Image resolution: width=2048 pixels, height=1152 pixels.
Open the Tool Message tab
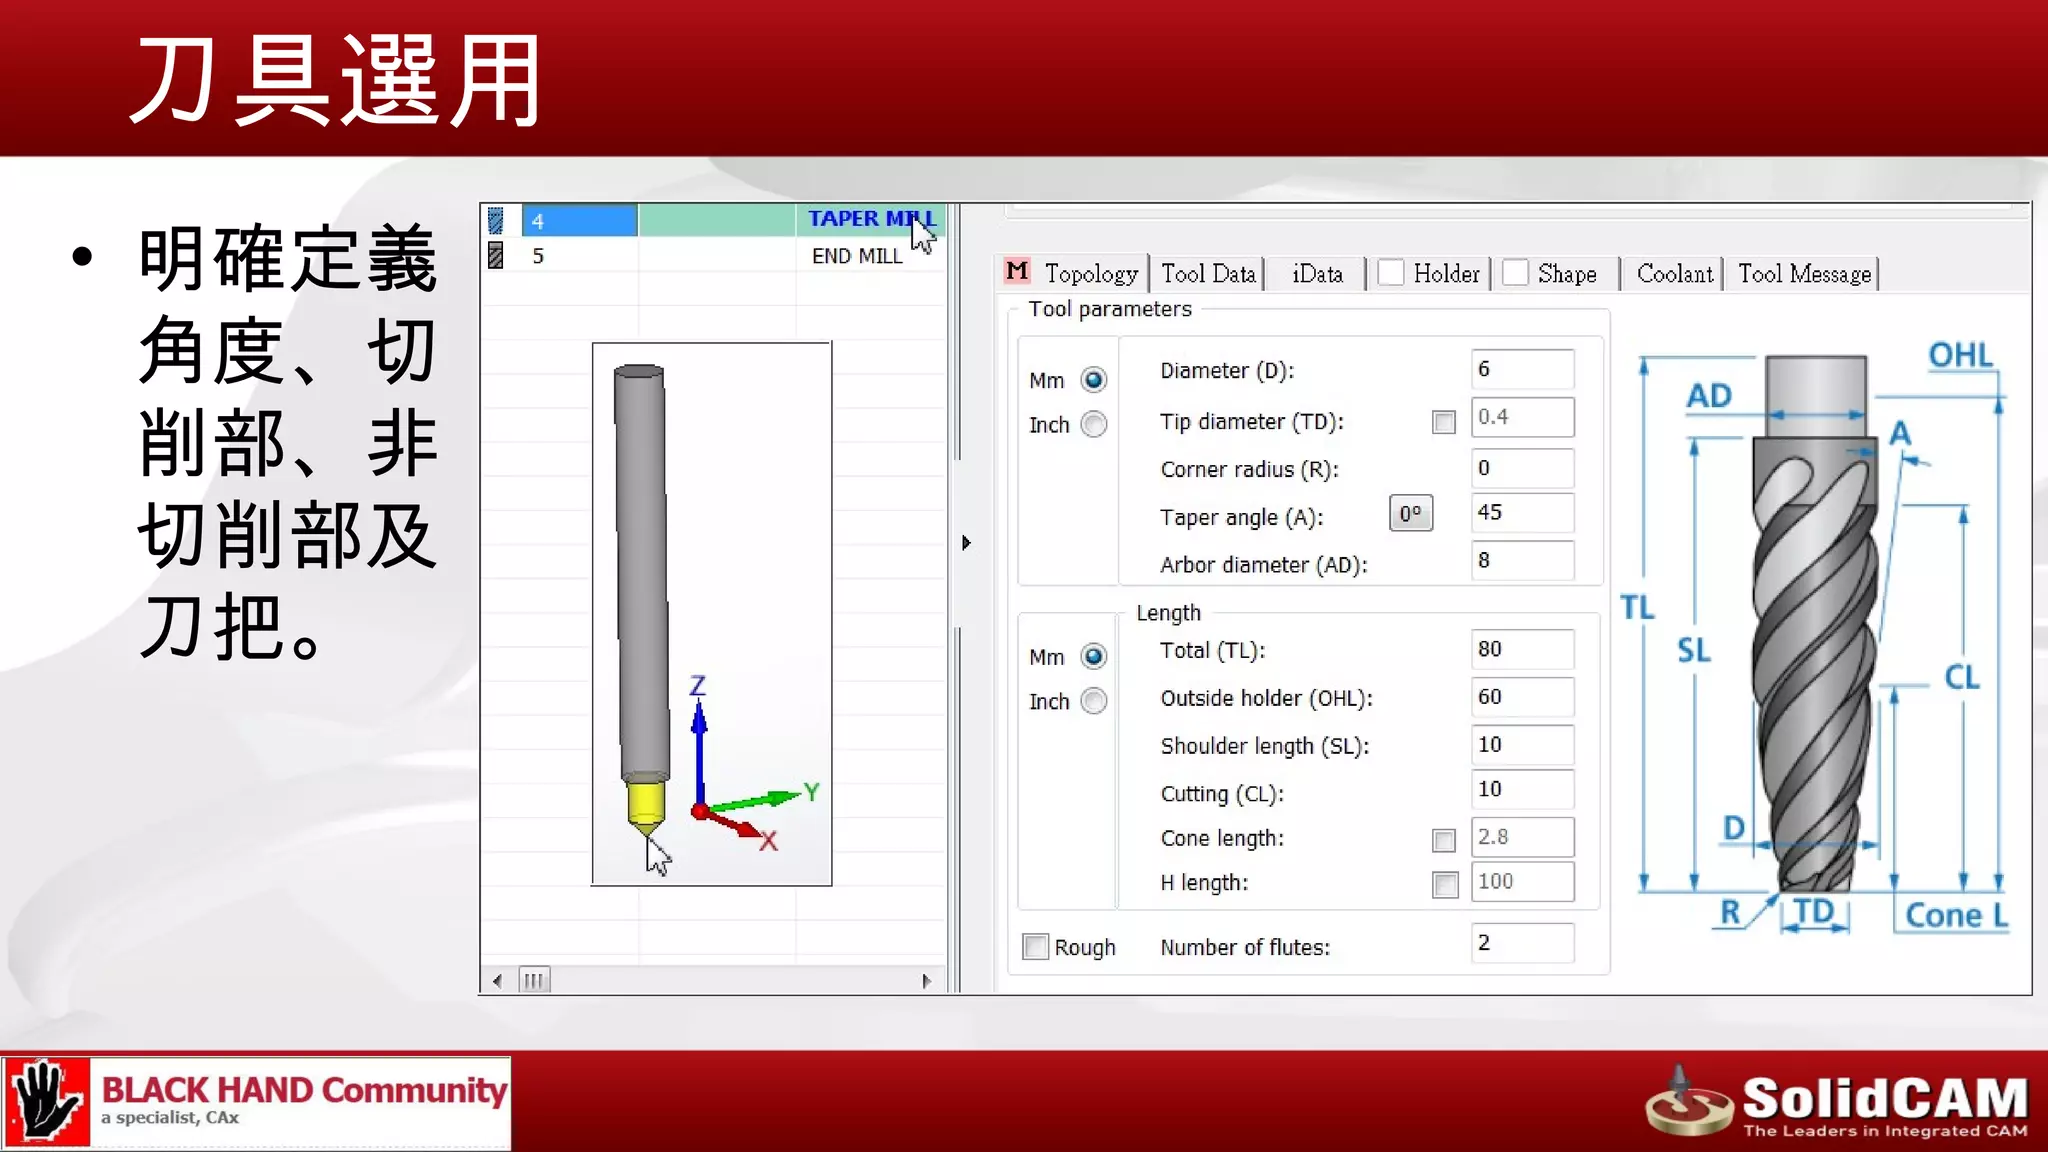[1804, 274]
